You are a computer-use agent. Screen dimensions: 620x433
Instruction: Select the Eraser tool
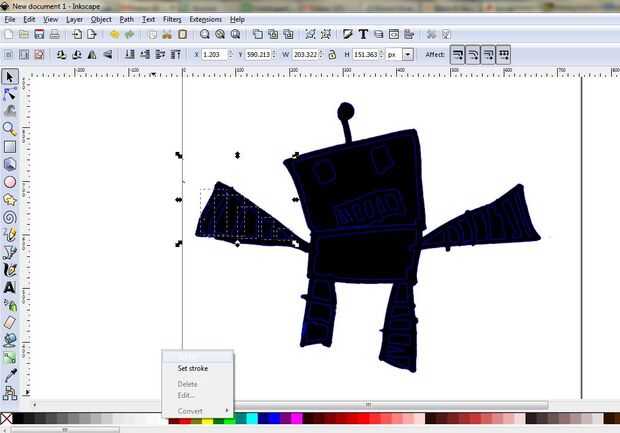[x=10, y=322]
